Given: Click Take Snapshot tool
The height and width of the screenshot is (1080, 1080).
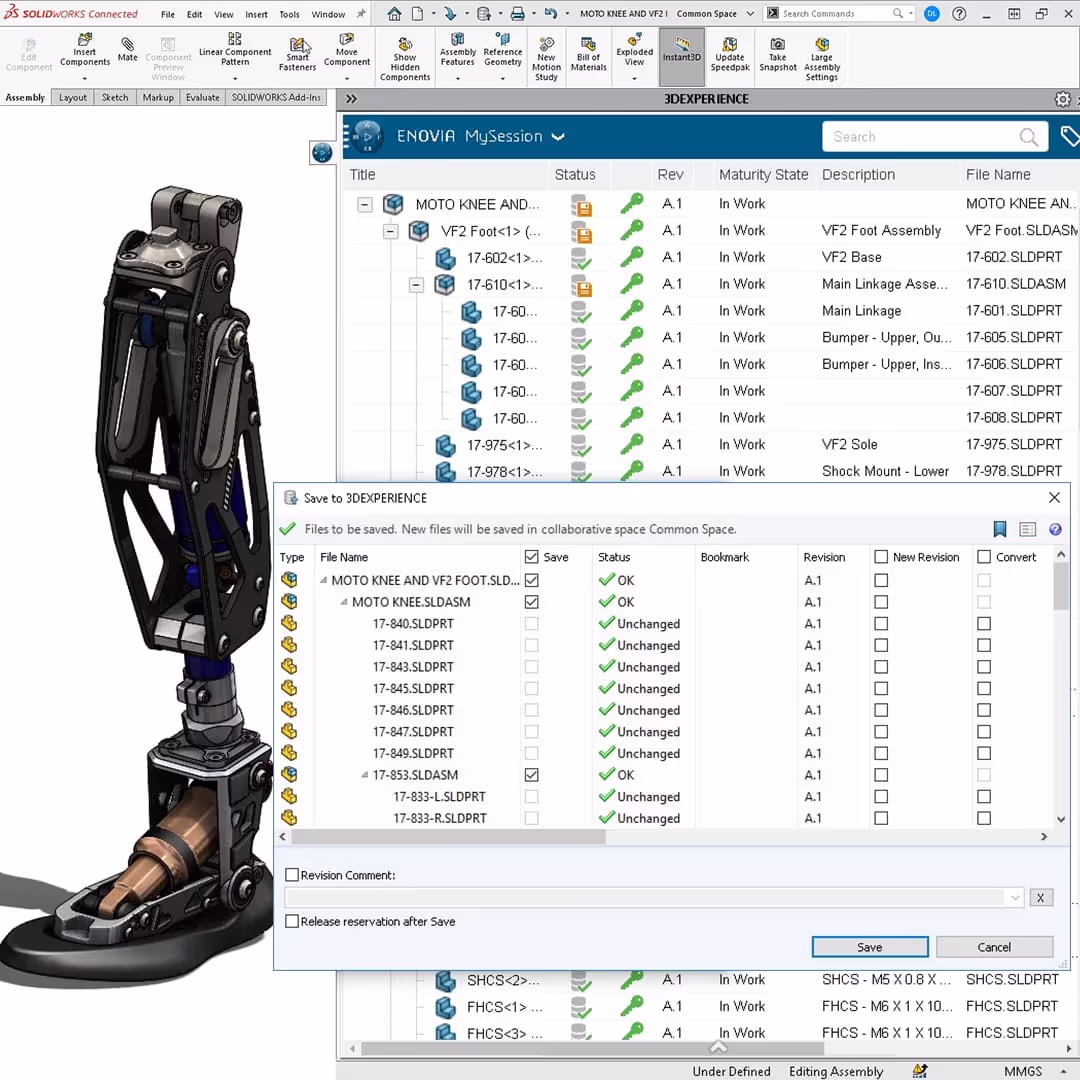Looking at the screenshot, I should [x=778, y=54].
